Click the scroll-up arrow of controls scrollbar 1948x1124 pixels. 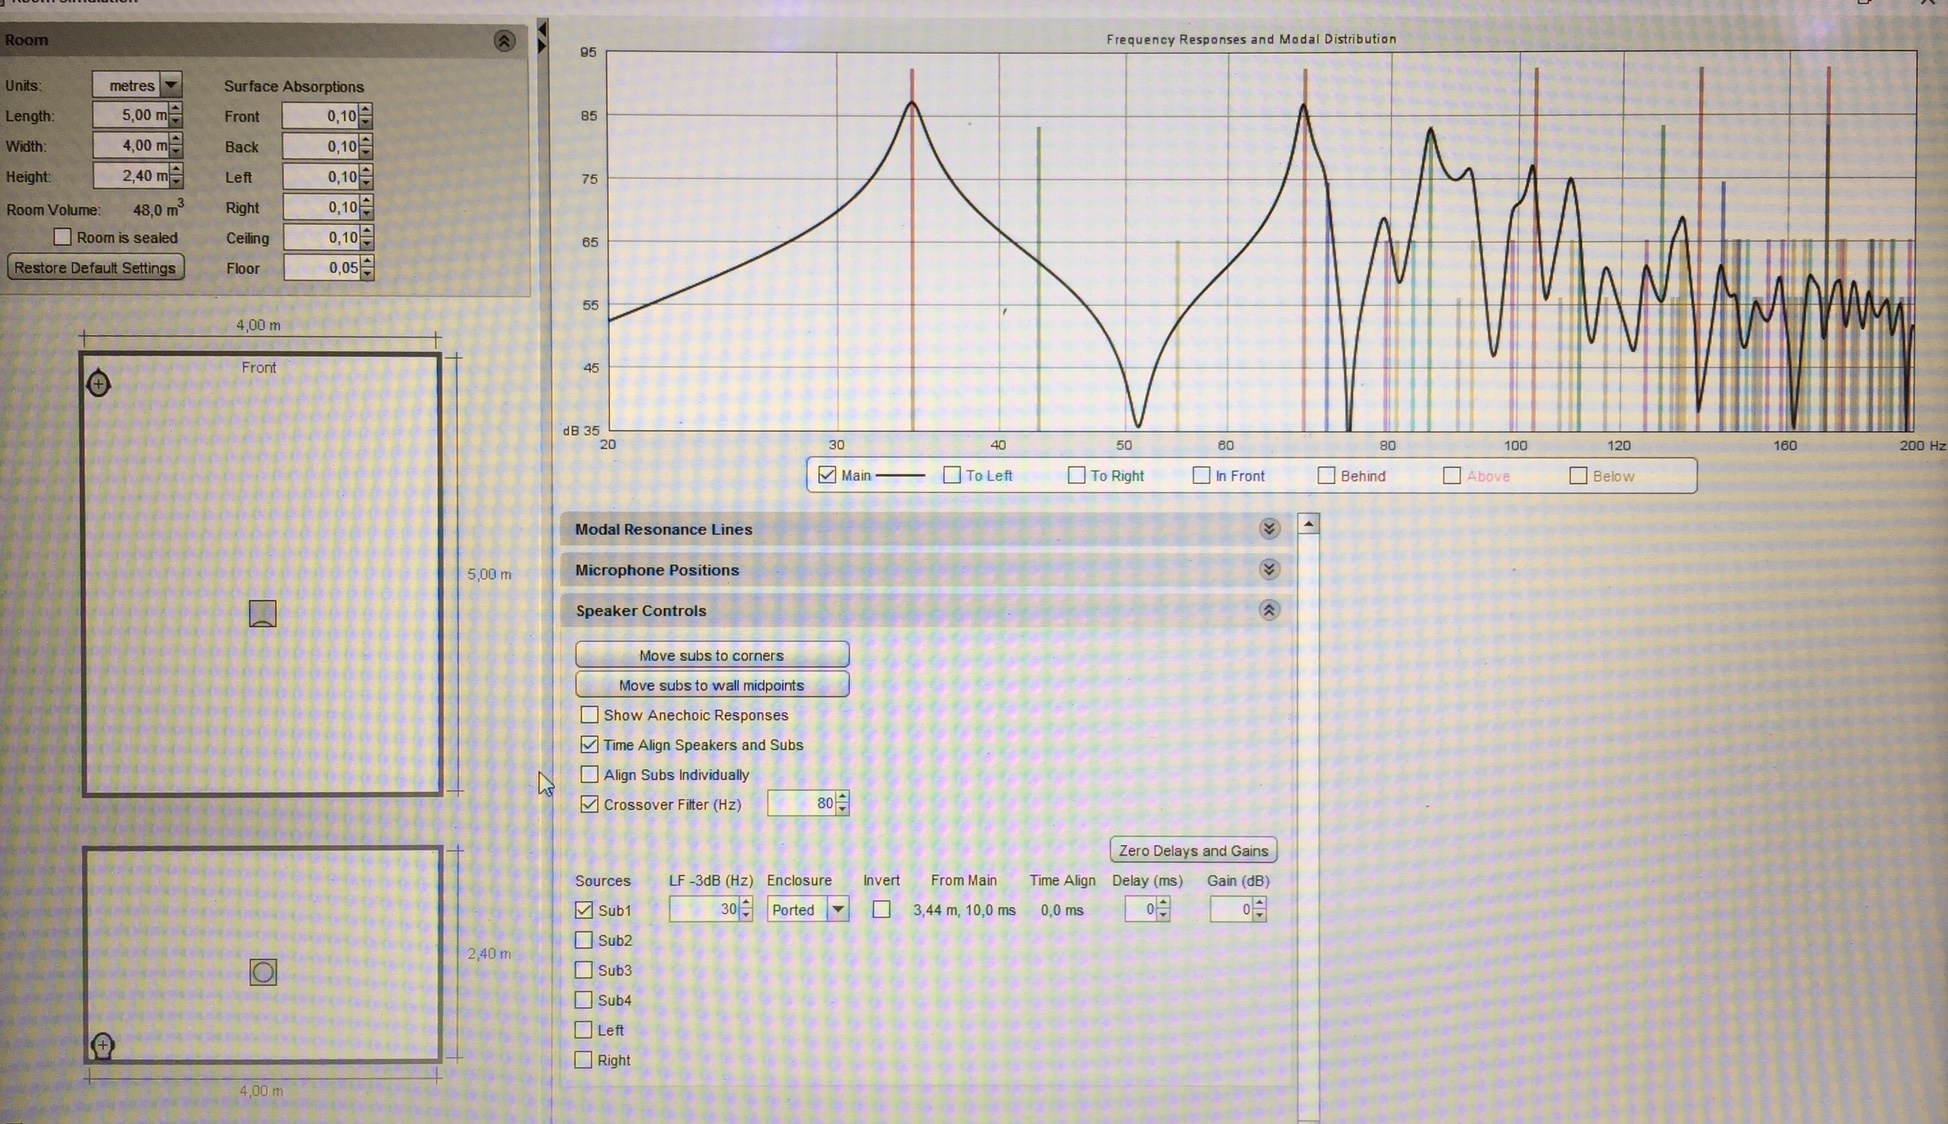[x=1308, y=523]
